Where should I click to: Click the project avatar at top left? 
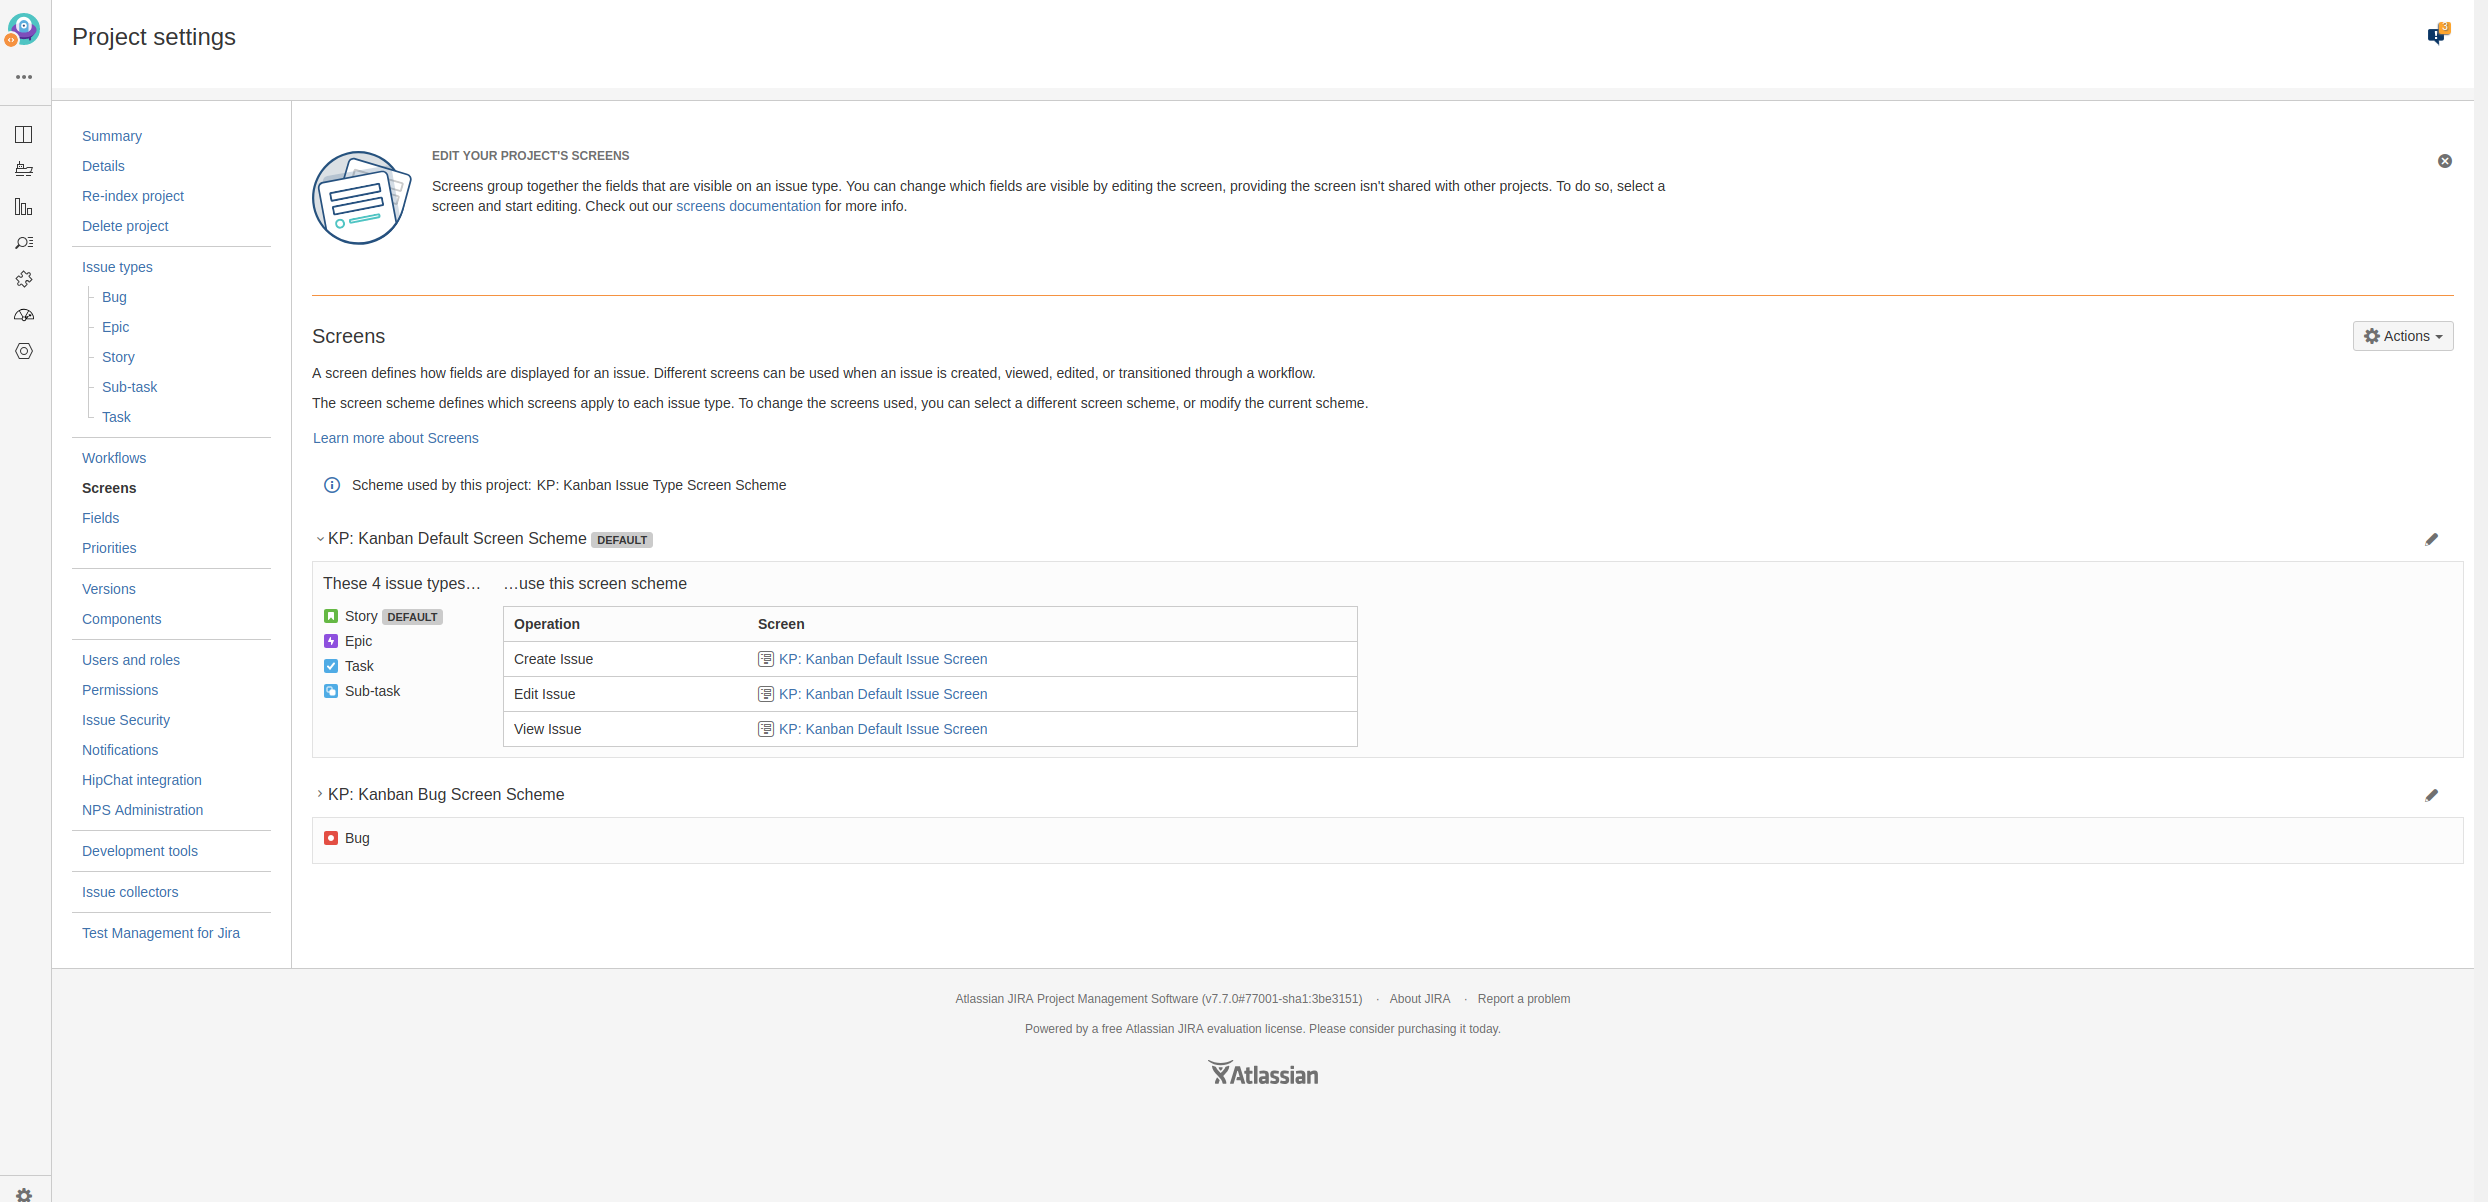(23, 29)
